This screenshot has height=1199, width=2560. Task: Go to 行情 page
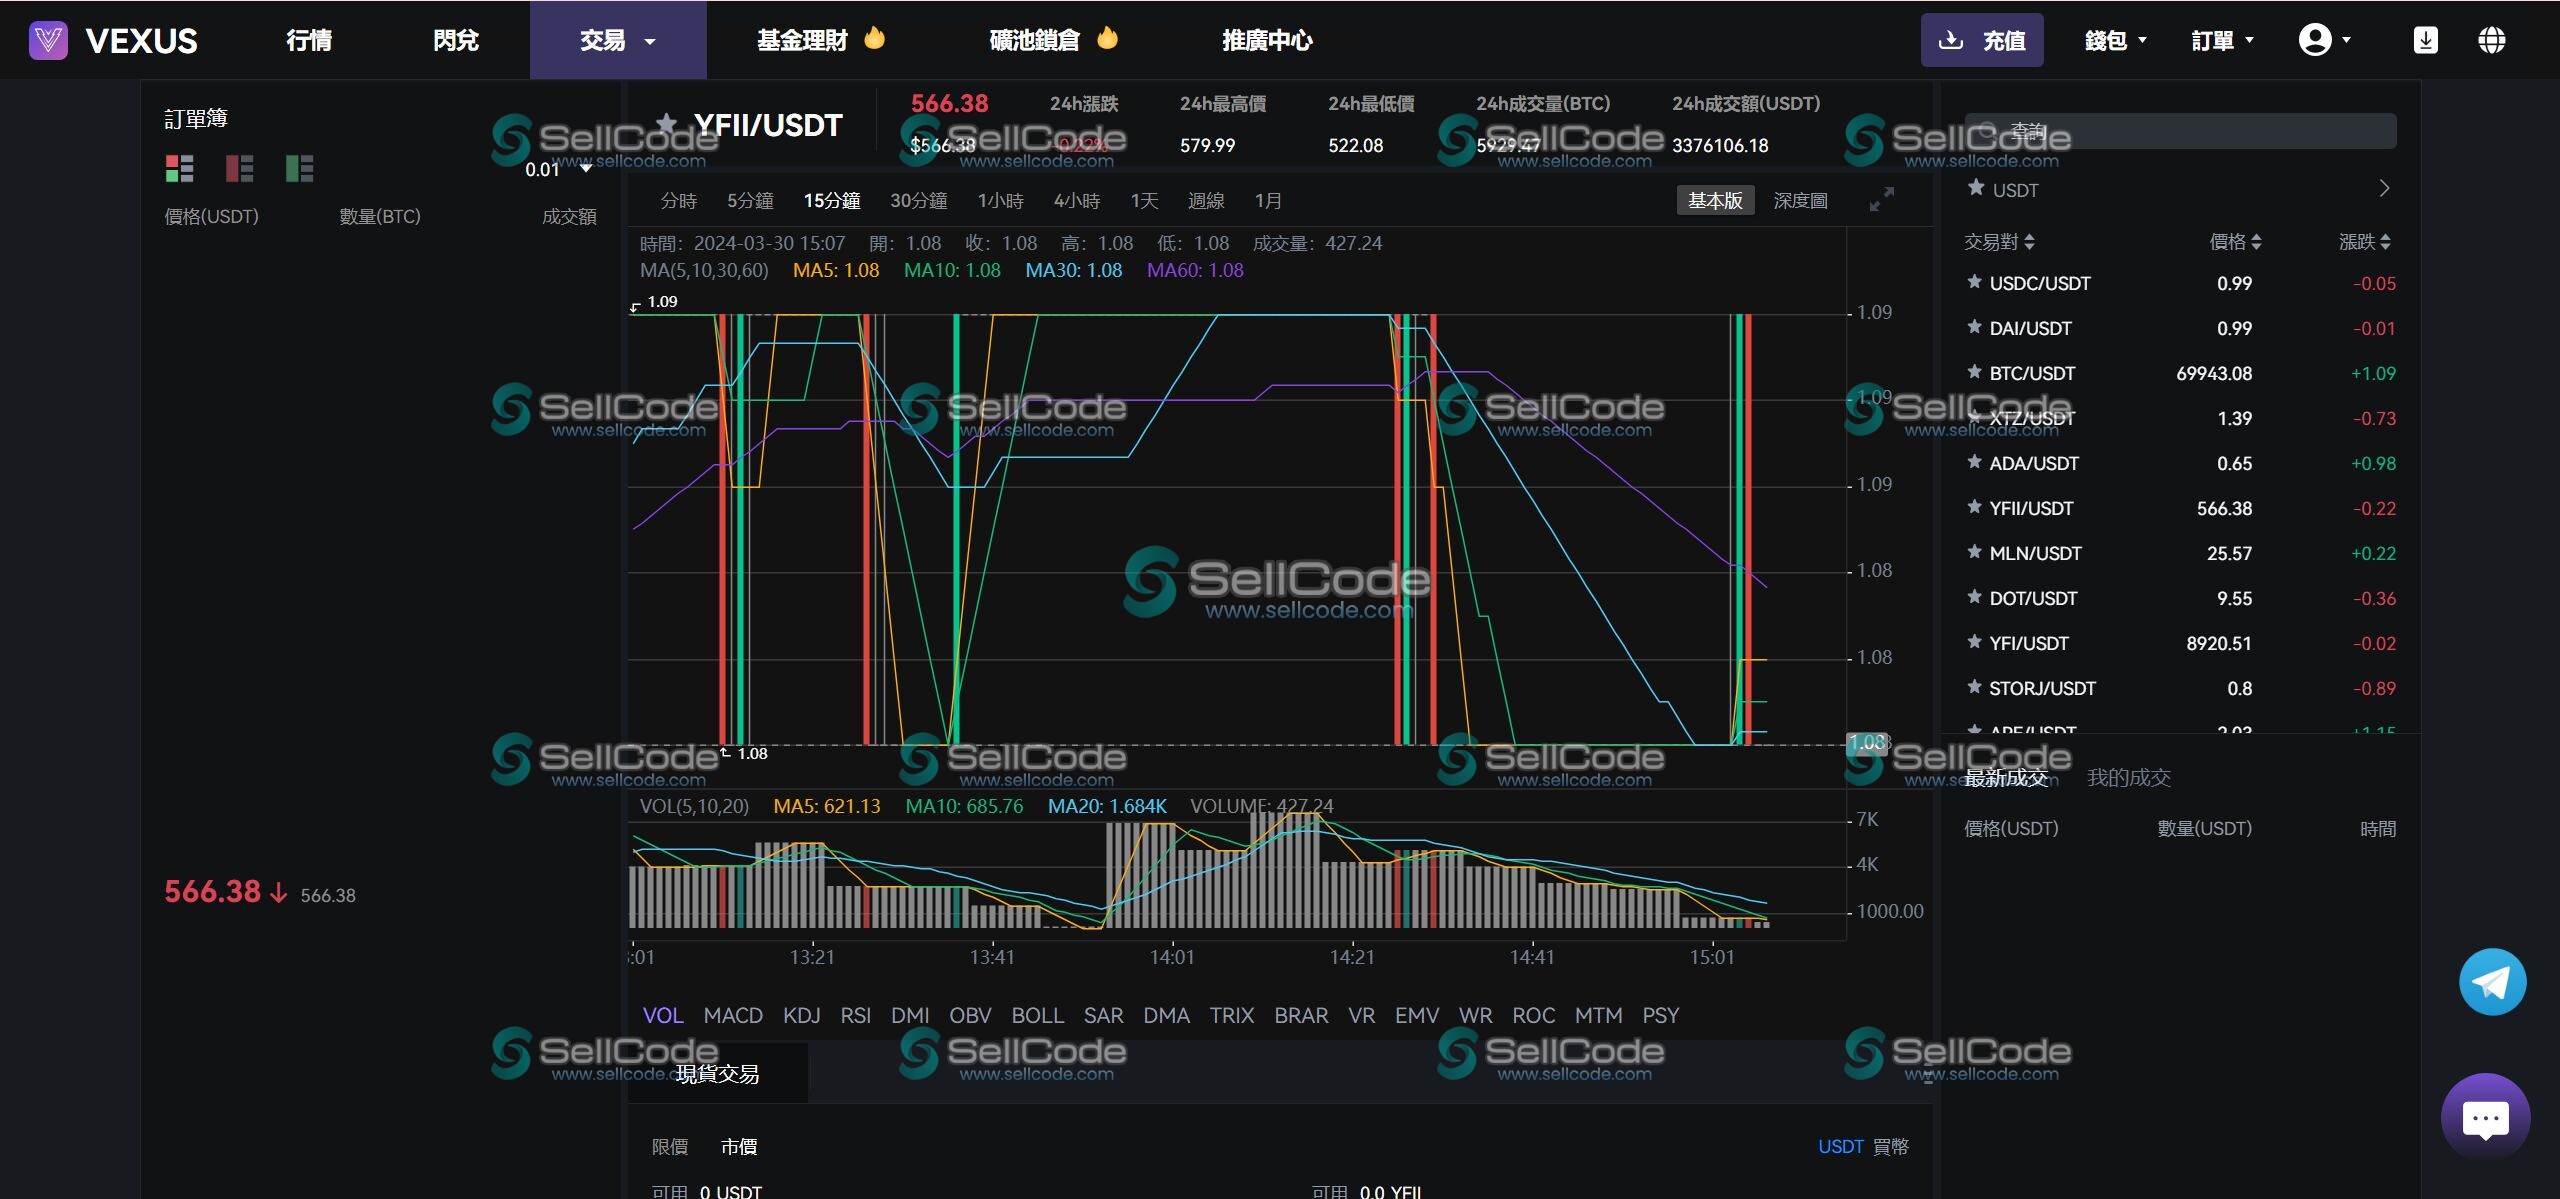309,40
